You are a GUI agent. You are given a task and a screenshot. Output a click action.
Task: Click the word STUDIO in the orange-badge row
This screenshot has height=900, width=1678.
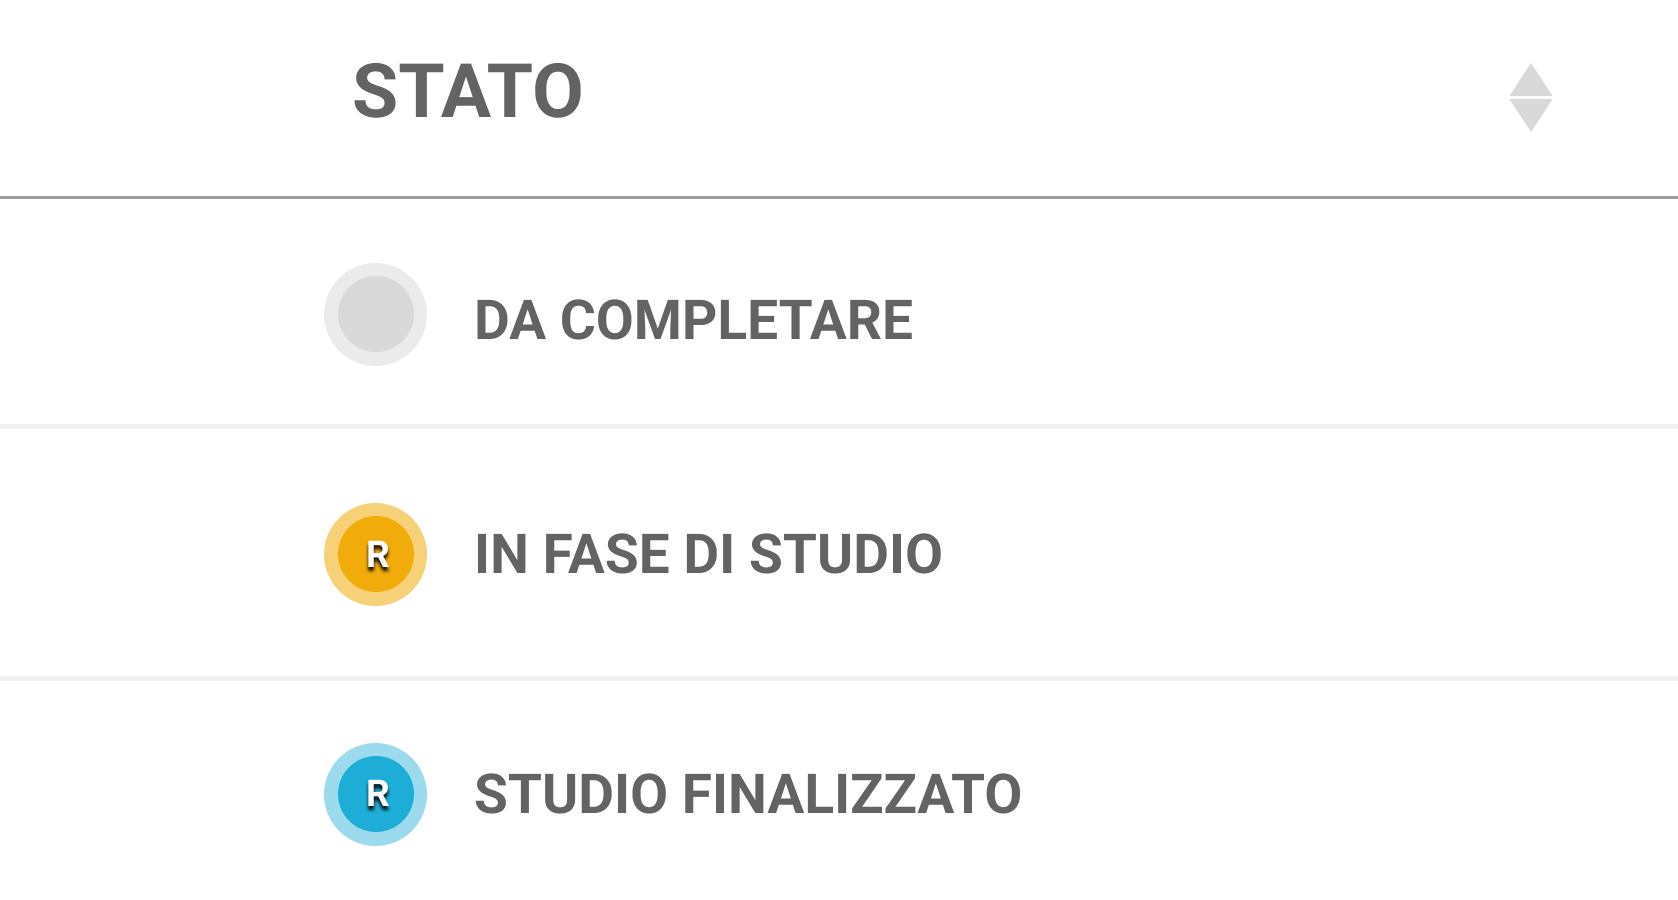pyautogui.click(x=845, y=554)
